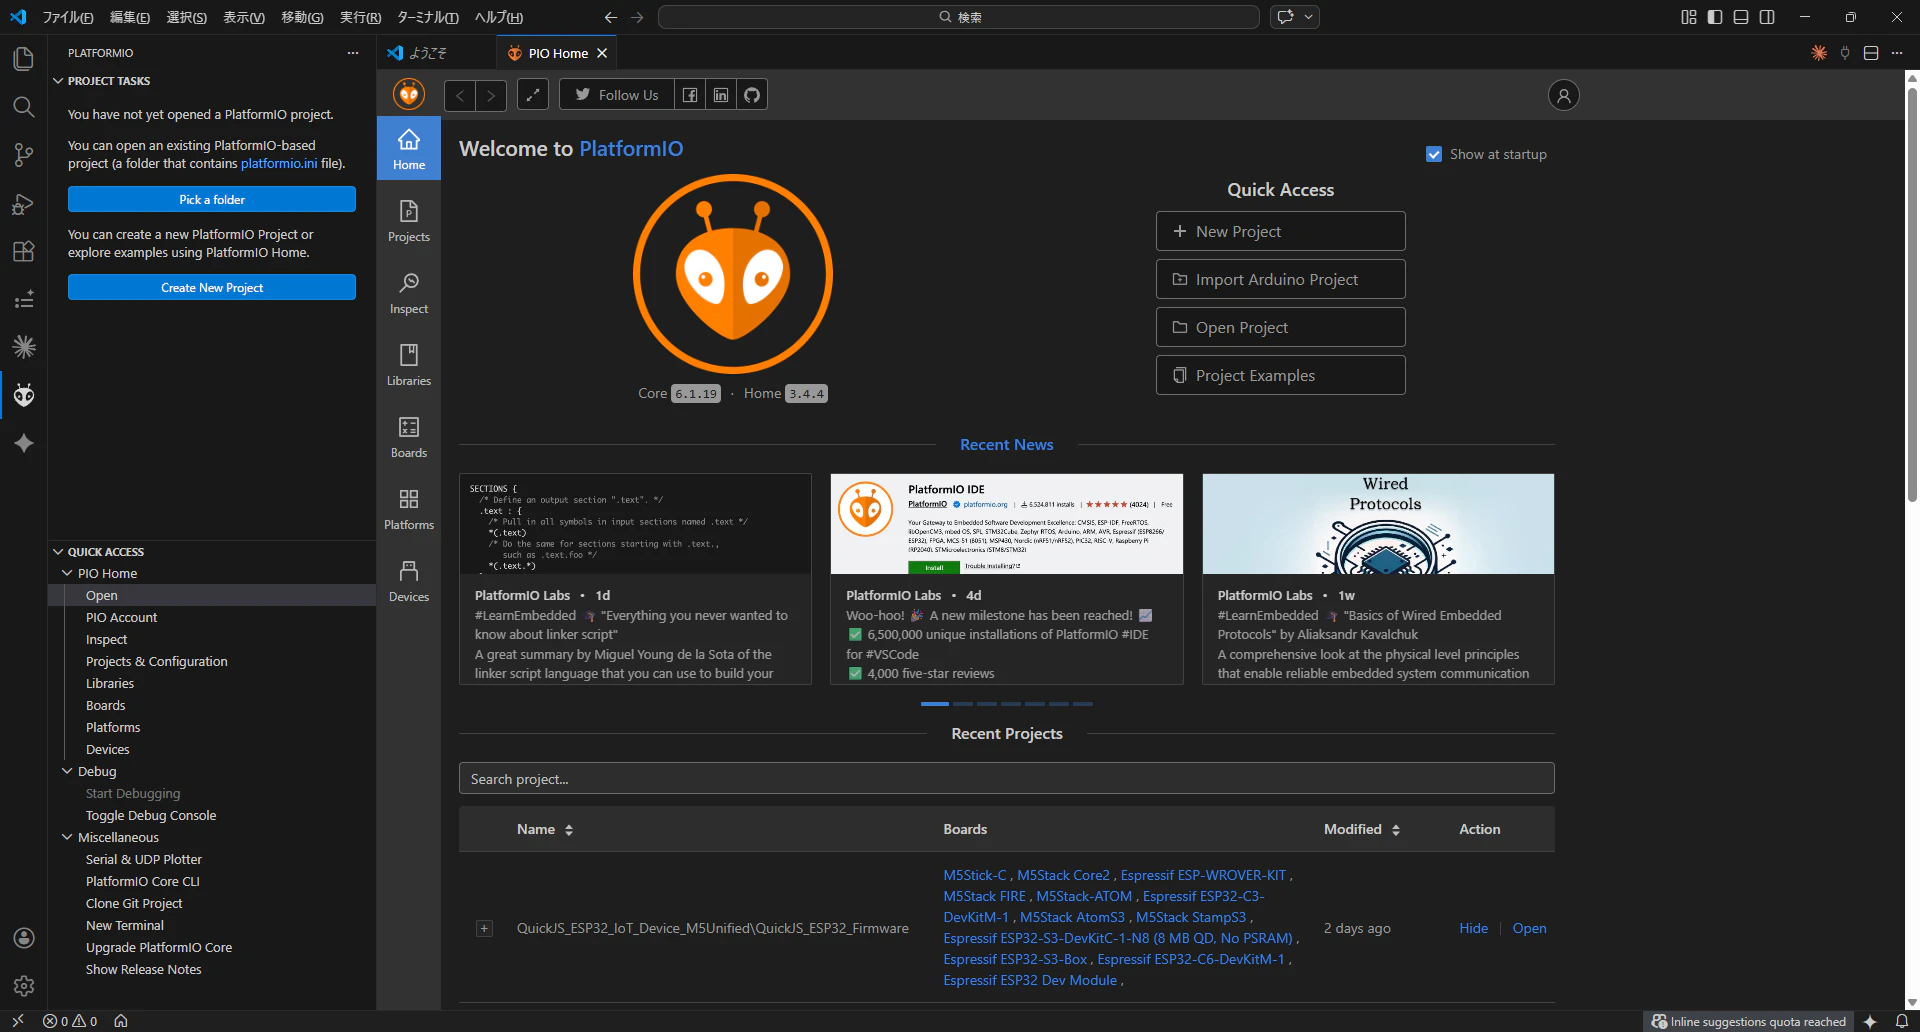
Task: Expand the QuickJS_ESP32_Firmware project row
Action: click(x=484, y=928)
